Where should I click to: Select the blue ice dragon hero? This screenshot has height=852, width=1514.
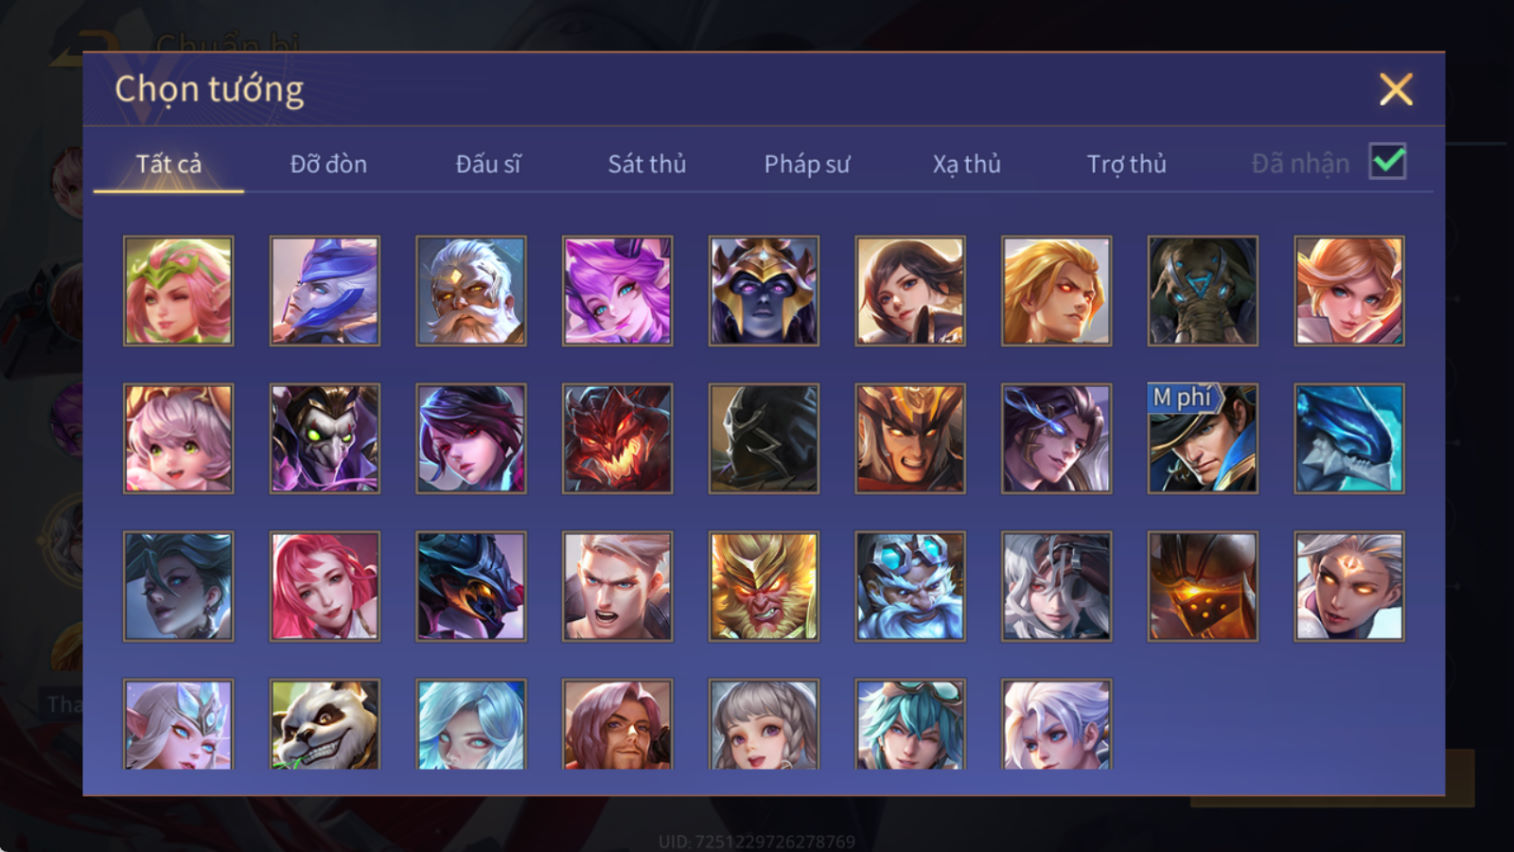click(1349, 439)
